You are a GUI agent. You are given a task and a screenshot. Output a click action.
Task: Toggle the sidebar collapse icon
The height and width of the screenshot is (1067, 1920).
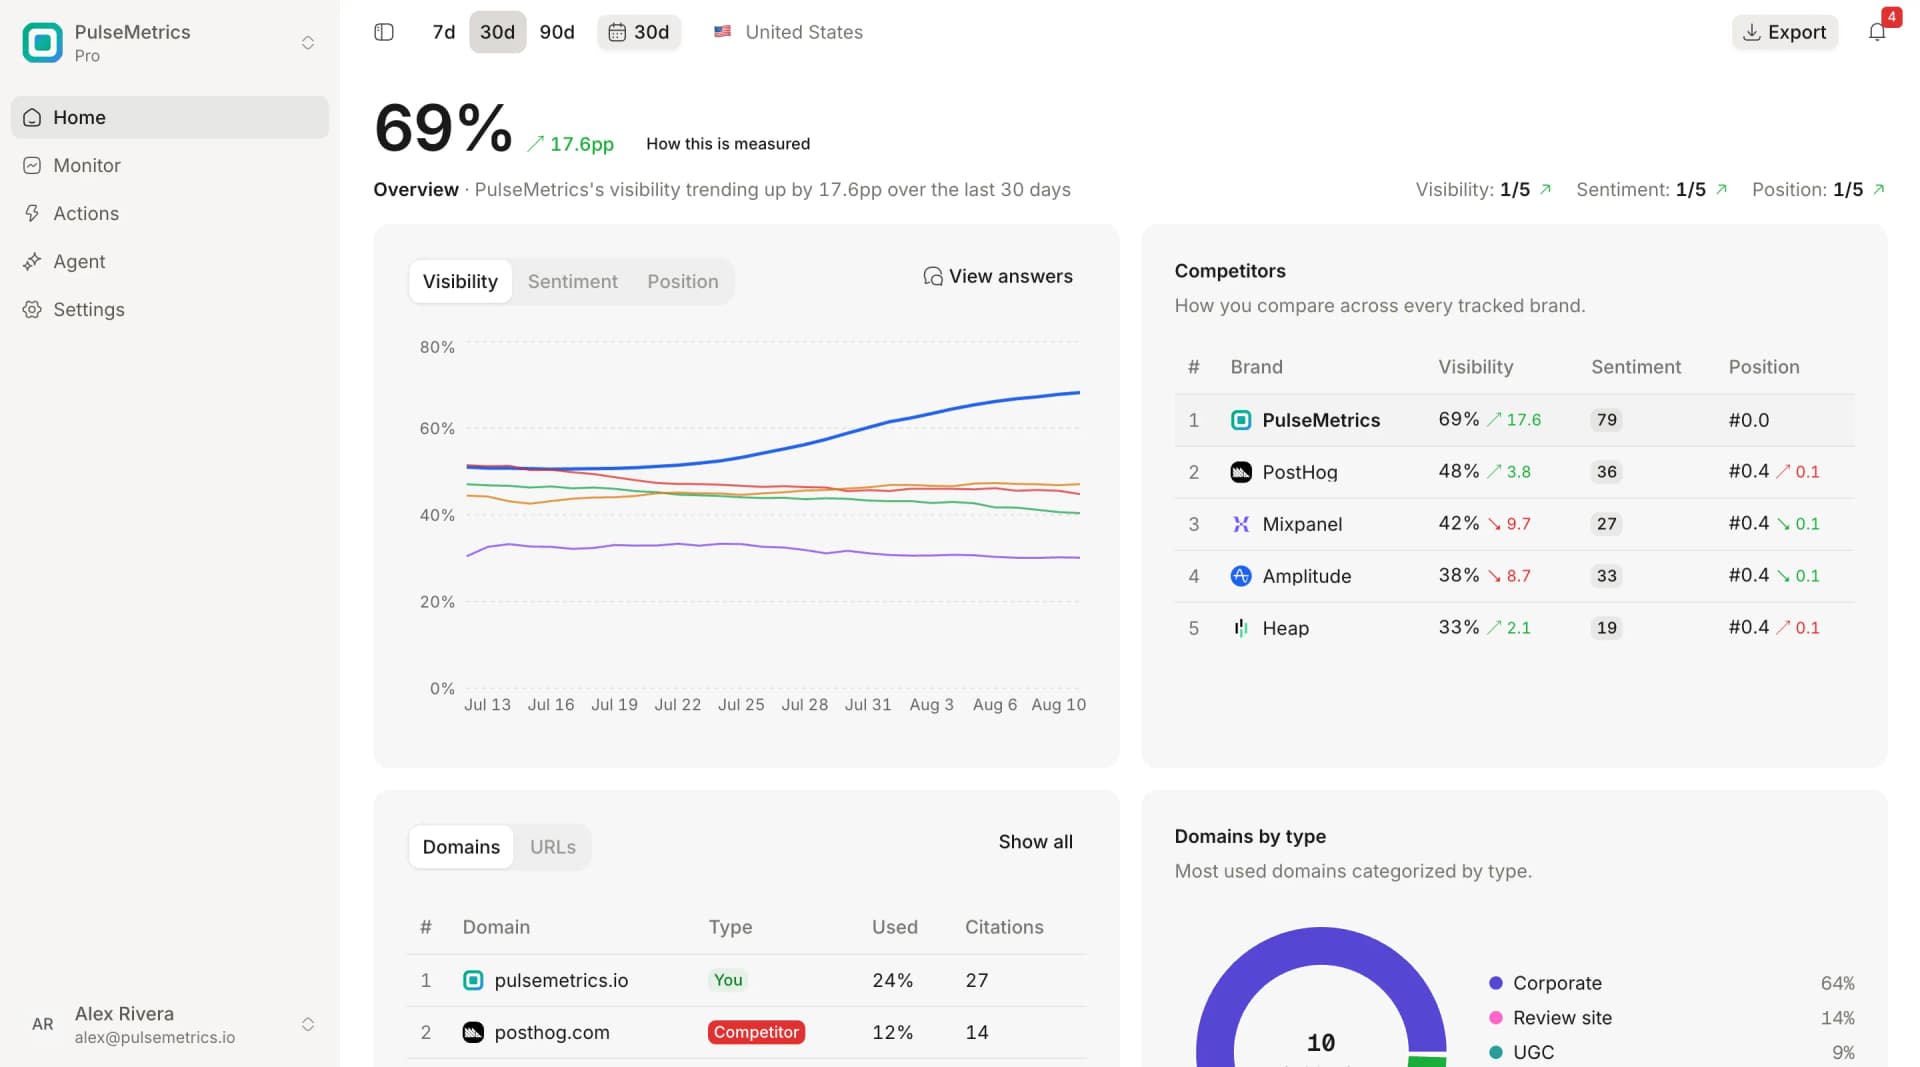[x=384, y=32]
